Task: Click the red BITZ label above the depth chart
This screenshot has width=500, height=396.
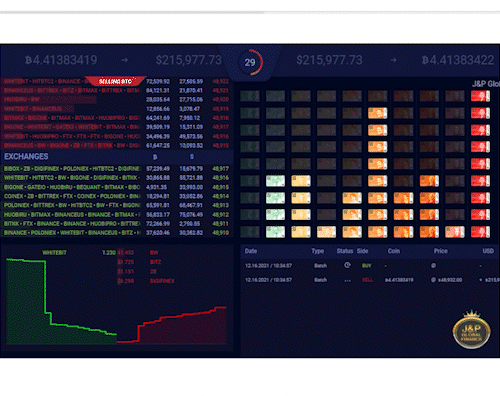Action: coord(155,262)
